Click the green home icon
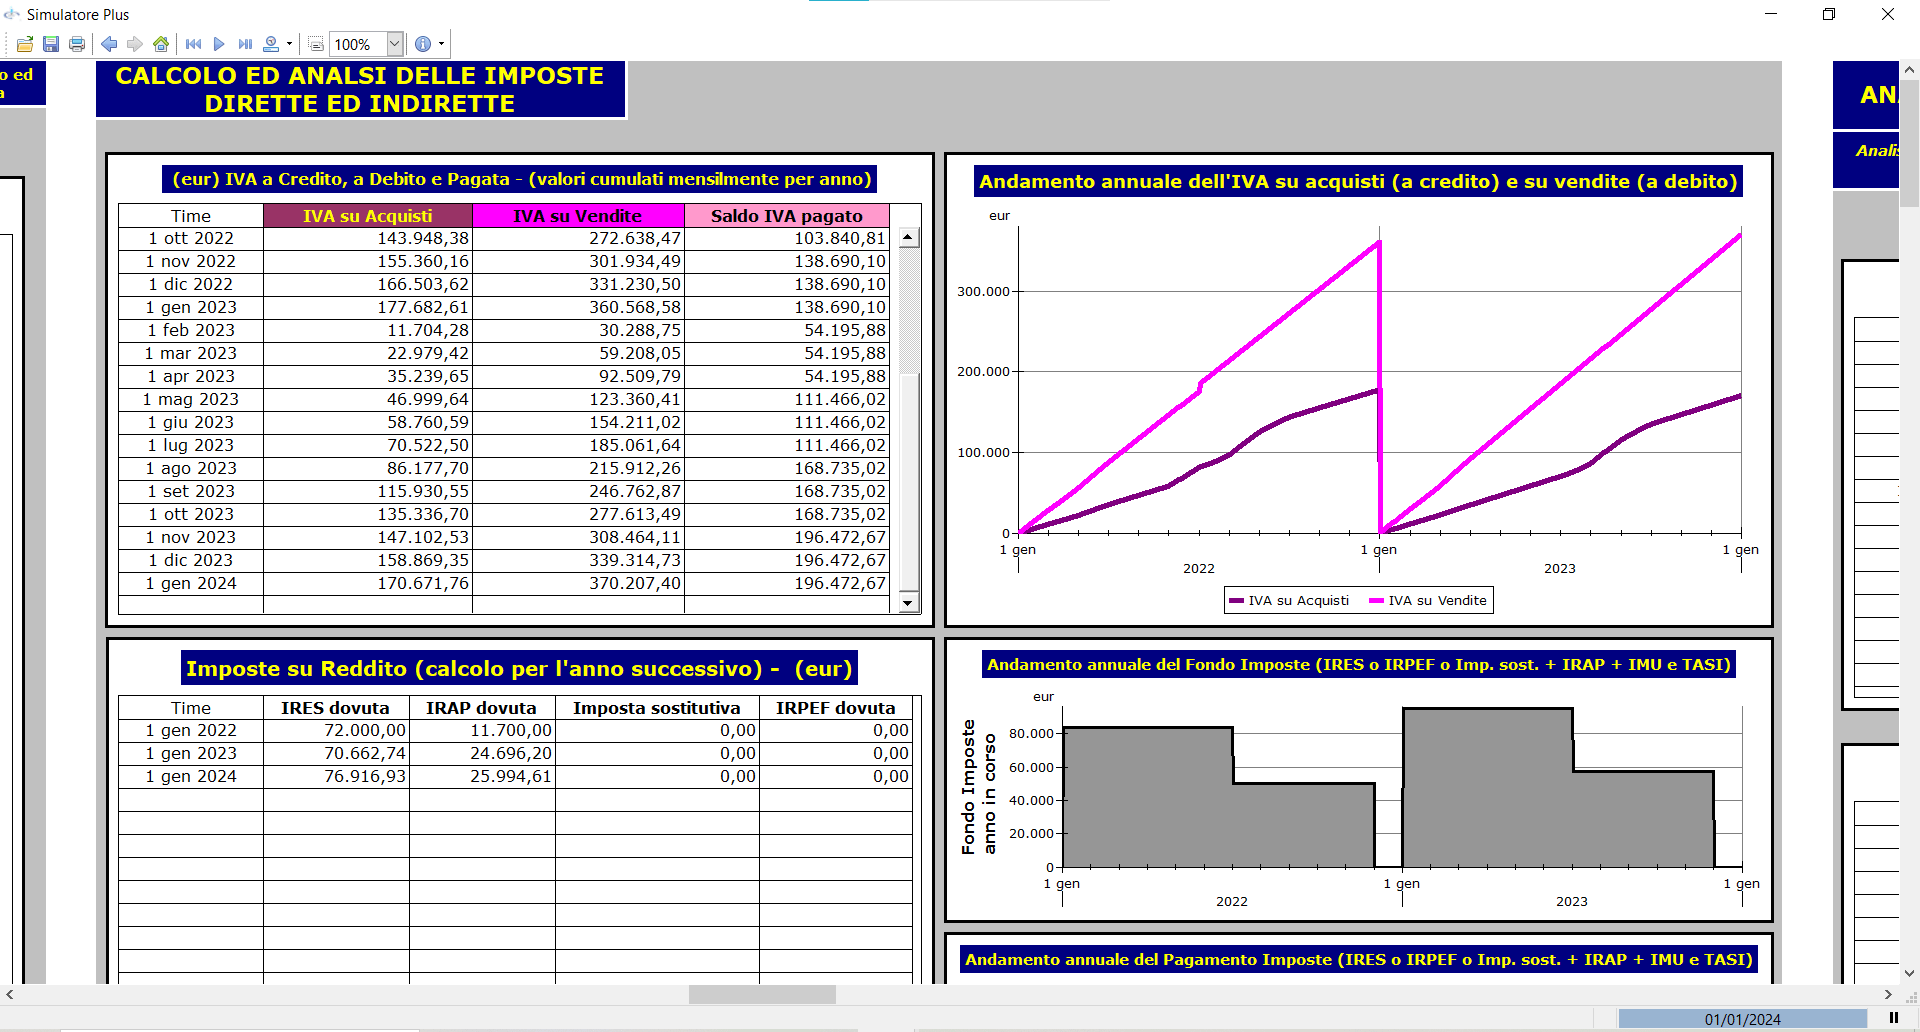The image size is (1920, 1032). pyautogui.click(x=161, y=44)
